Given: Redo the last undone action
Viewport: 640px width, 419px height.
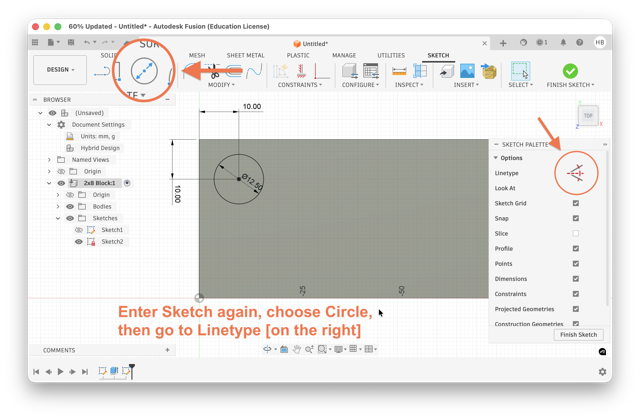Looking at the screenshot, I should [x=105, y=42].
